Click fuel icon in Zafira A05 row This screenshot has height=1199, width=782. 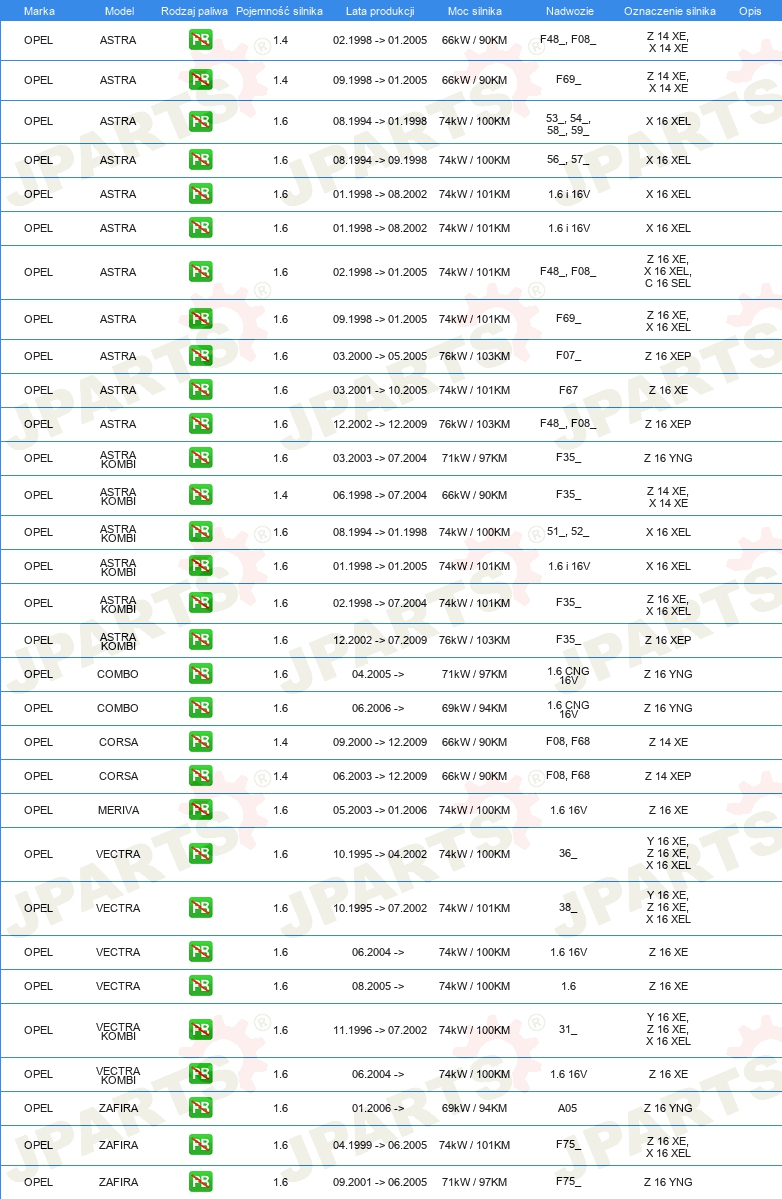pyautogui.click(x=200, y=1107)
